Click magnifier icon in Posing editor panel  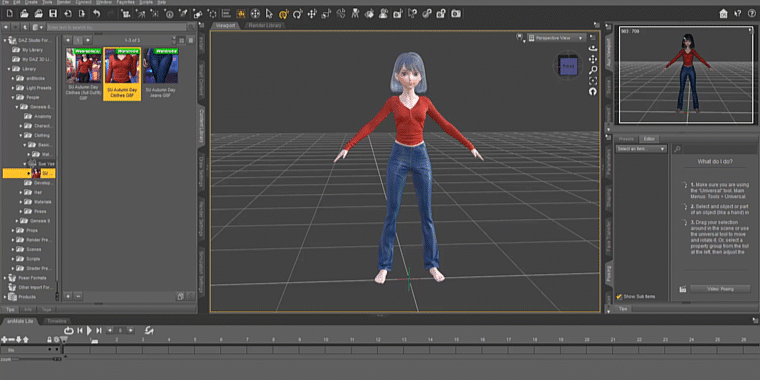pos(678,149)
